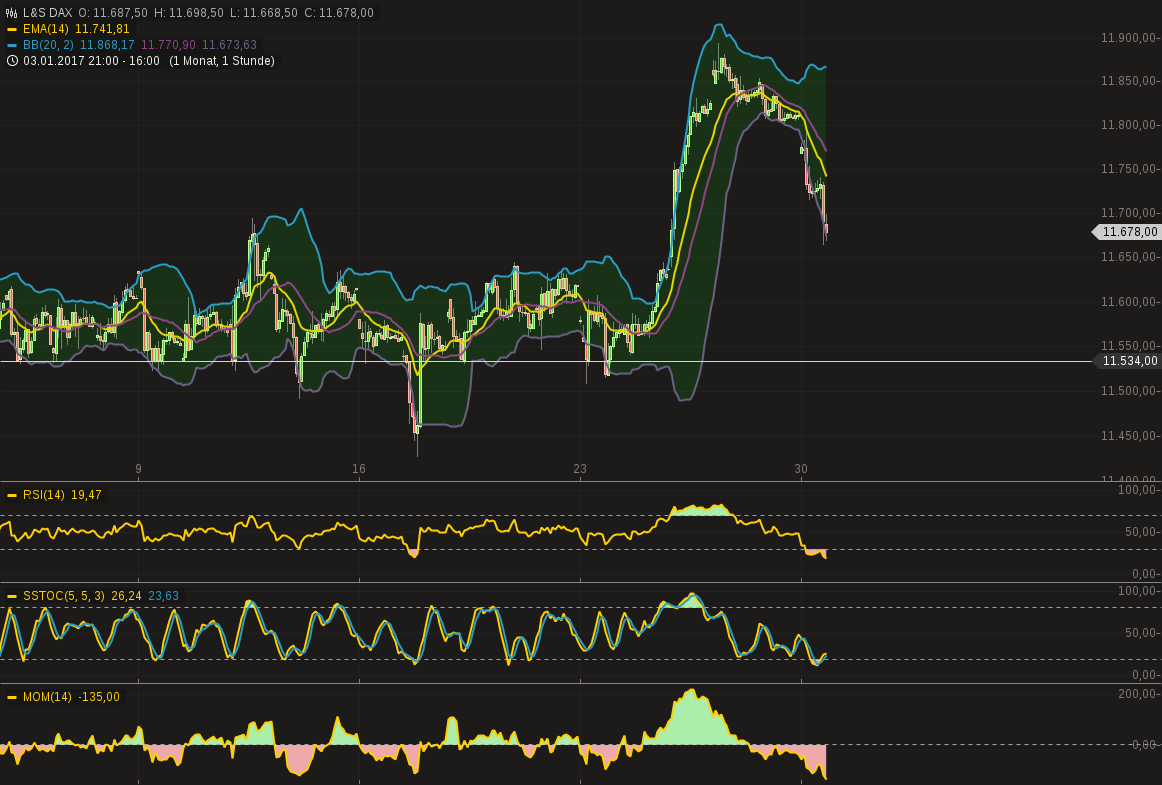The image size is (1162, 785).
Task: Click the 11.650,00 price axis label
Action: pos(1129,257)
